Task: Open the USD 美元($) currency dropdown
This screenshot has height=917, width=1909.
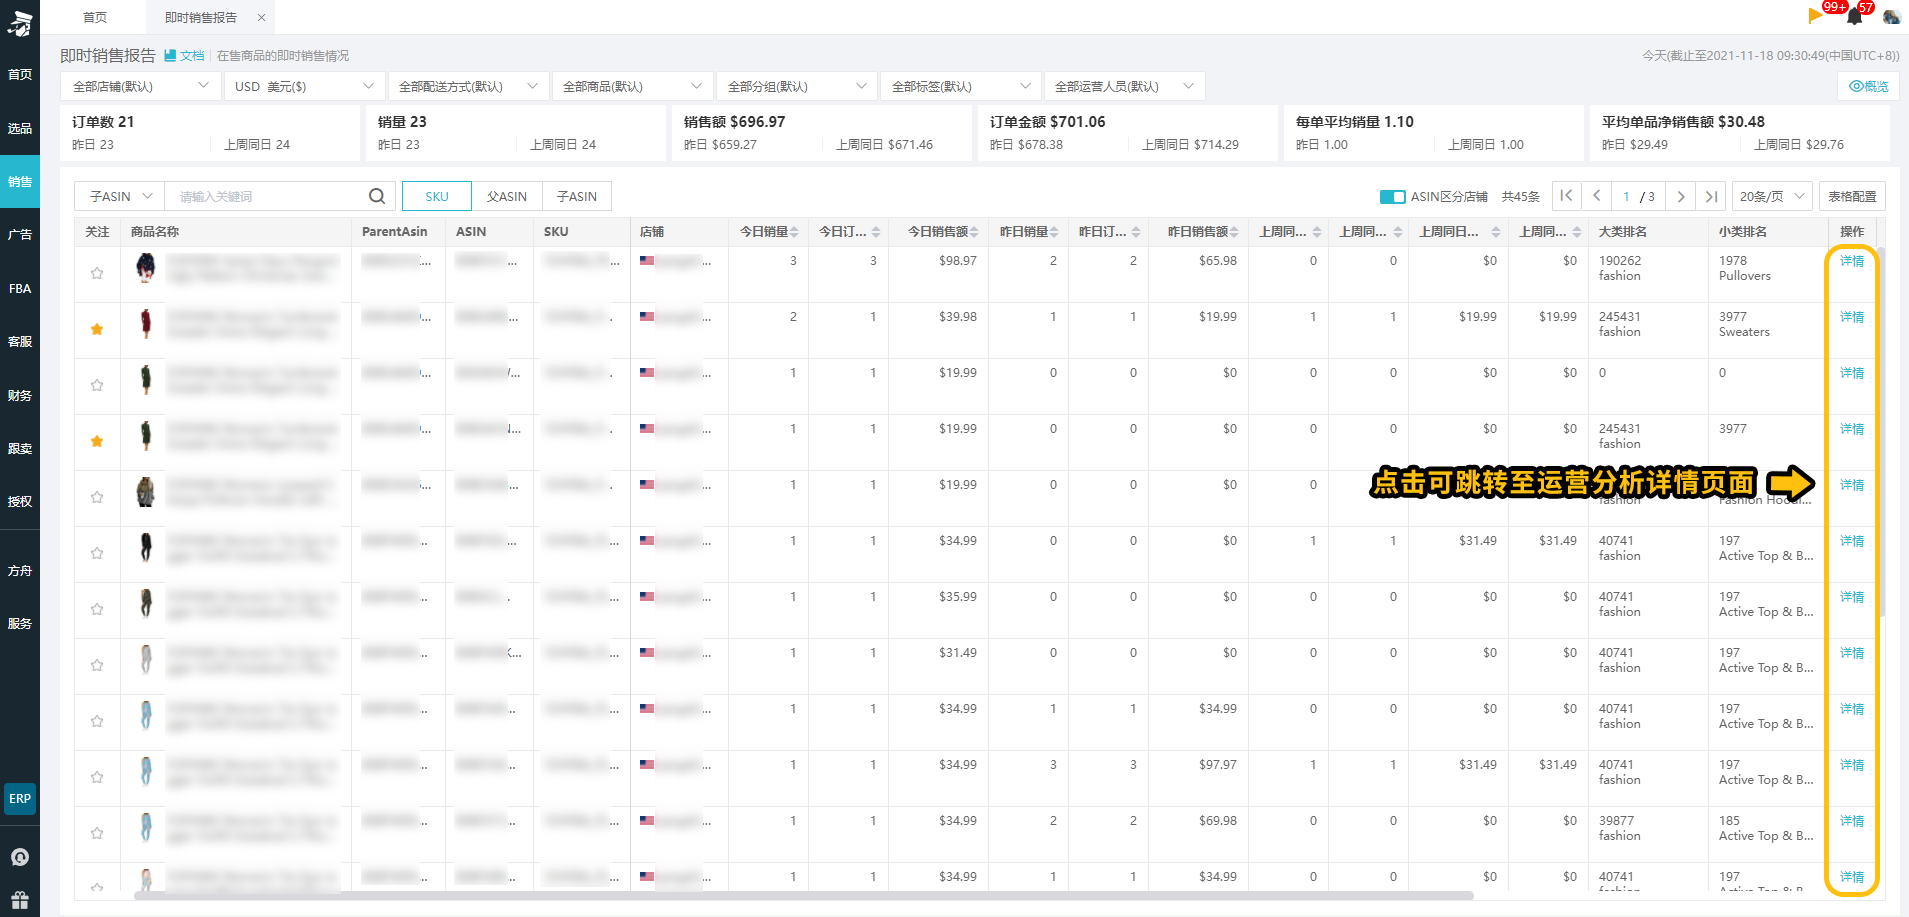Action: [304, 86]
